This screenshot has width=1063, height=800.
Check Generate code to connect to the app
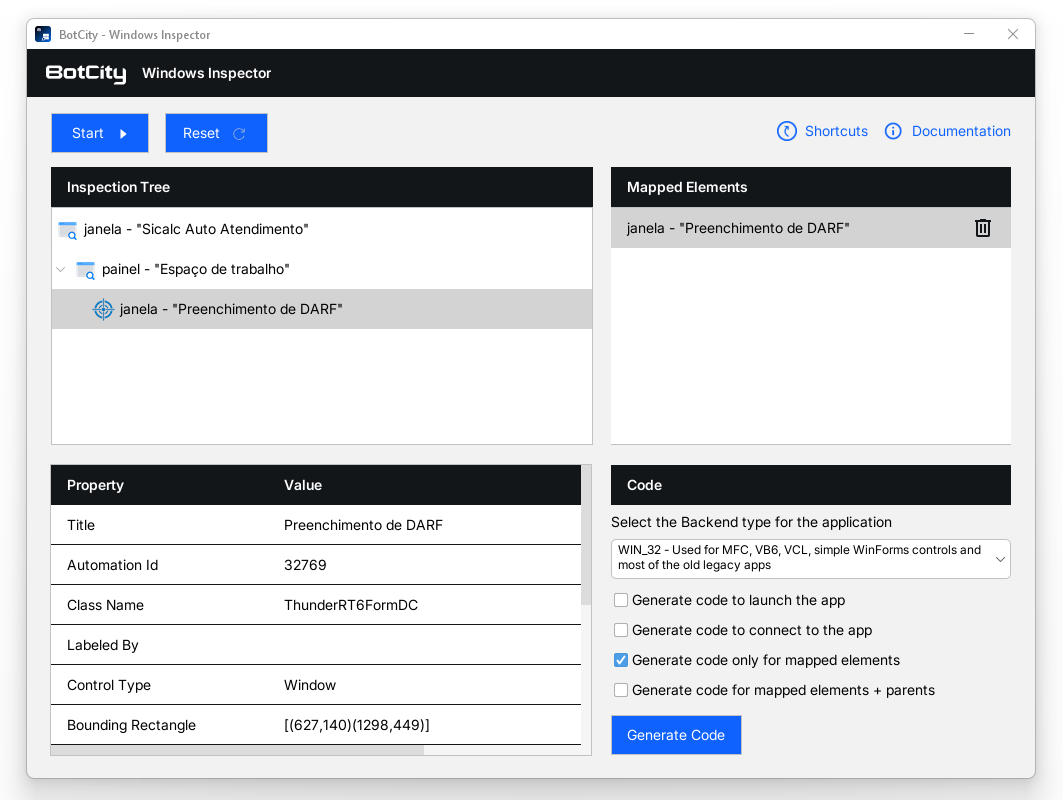[x=621, y=630]
